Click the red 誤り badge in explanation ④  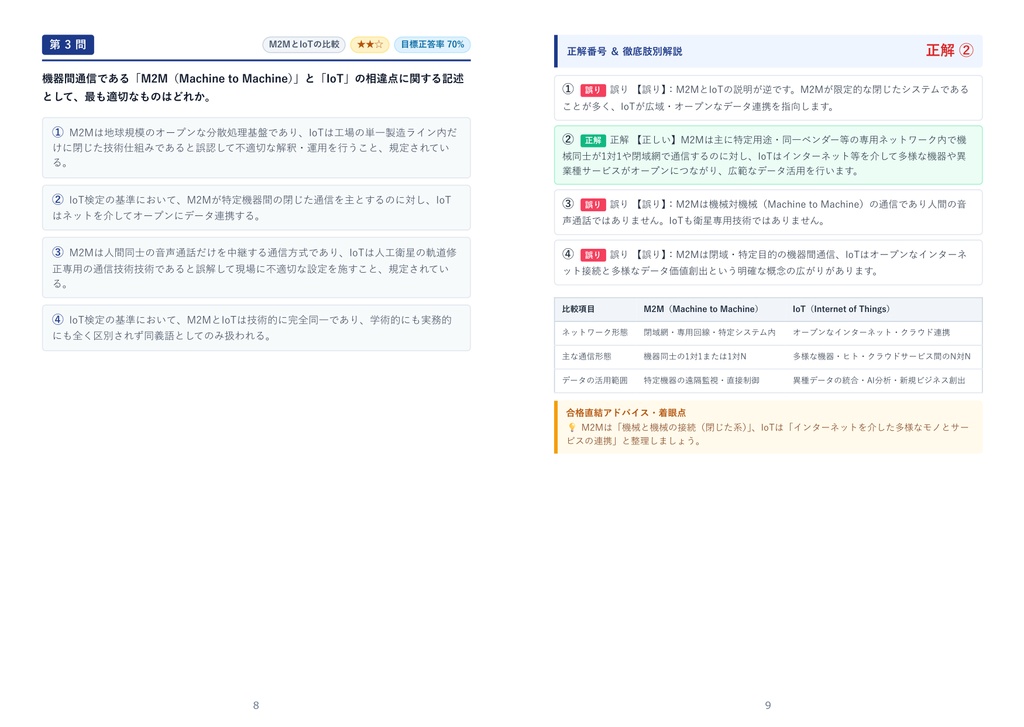593,255
